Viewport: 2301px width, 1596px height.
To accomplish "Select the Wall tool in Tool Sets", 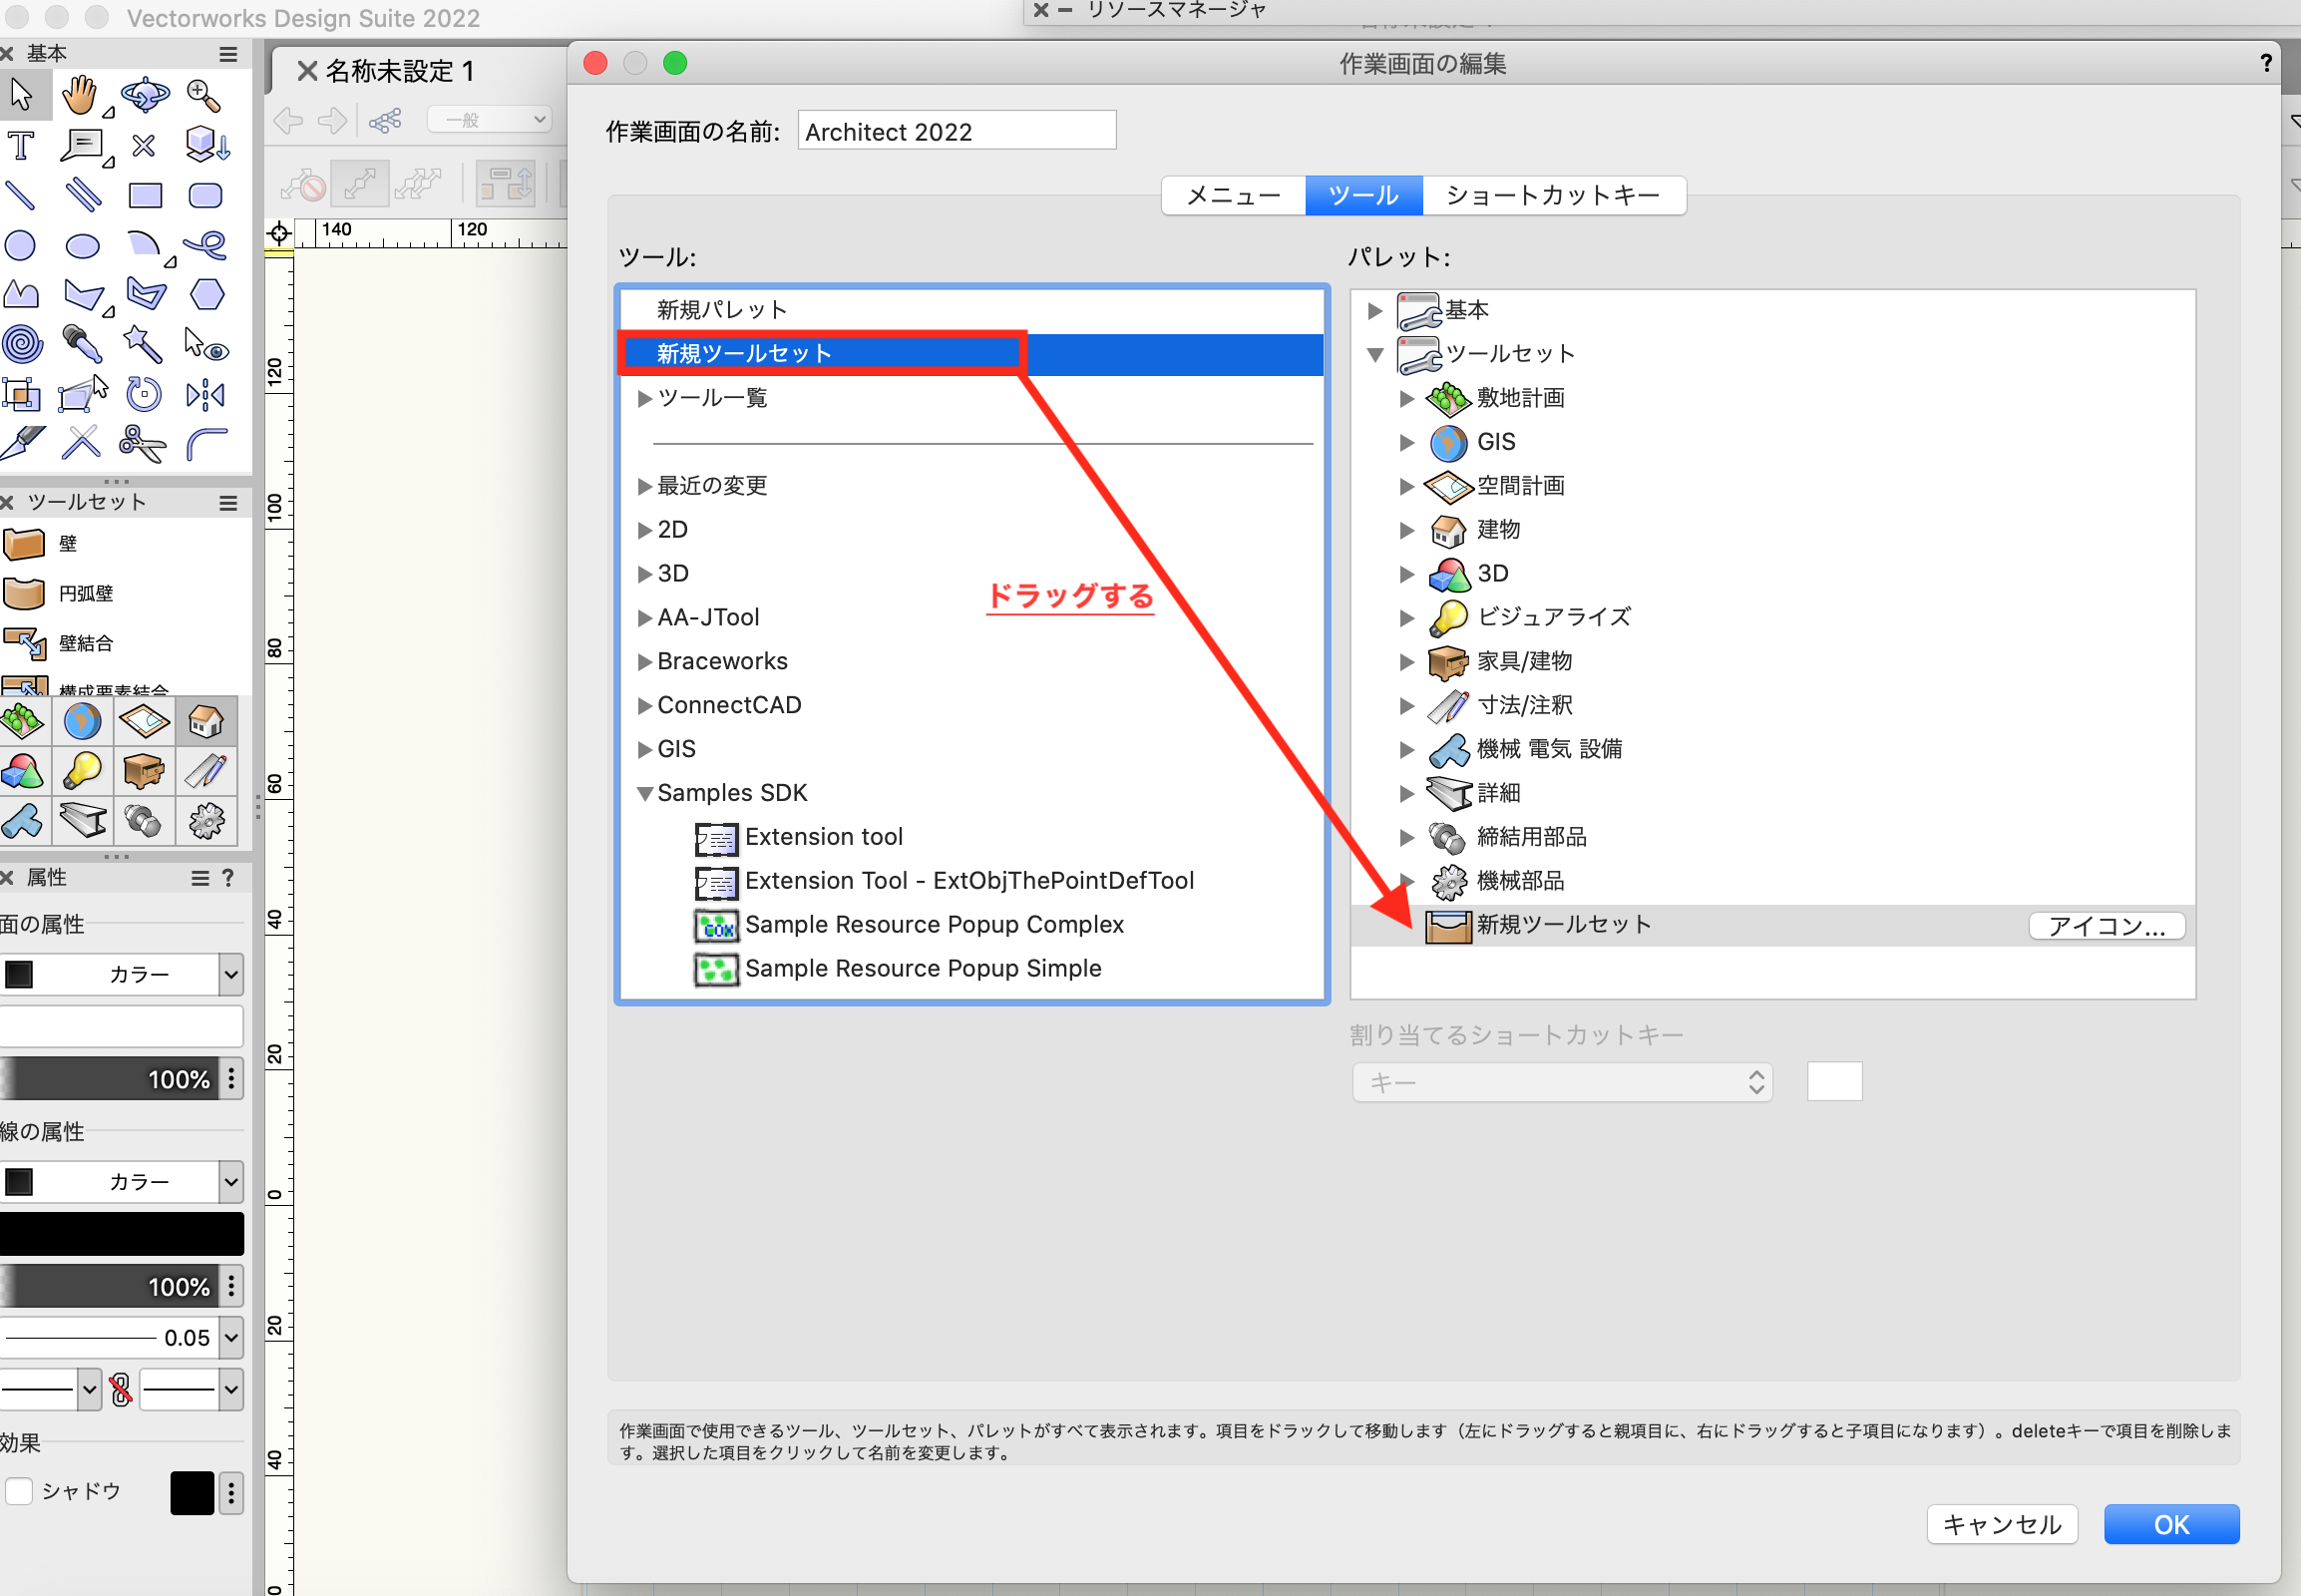I will click(x=24, y=544).
